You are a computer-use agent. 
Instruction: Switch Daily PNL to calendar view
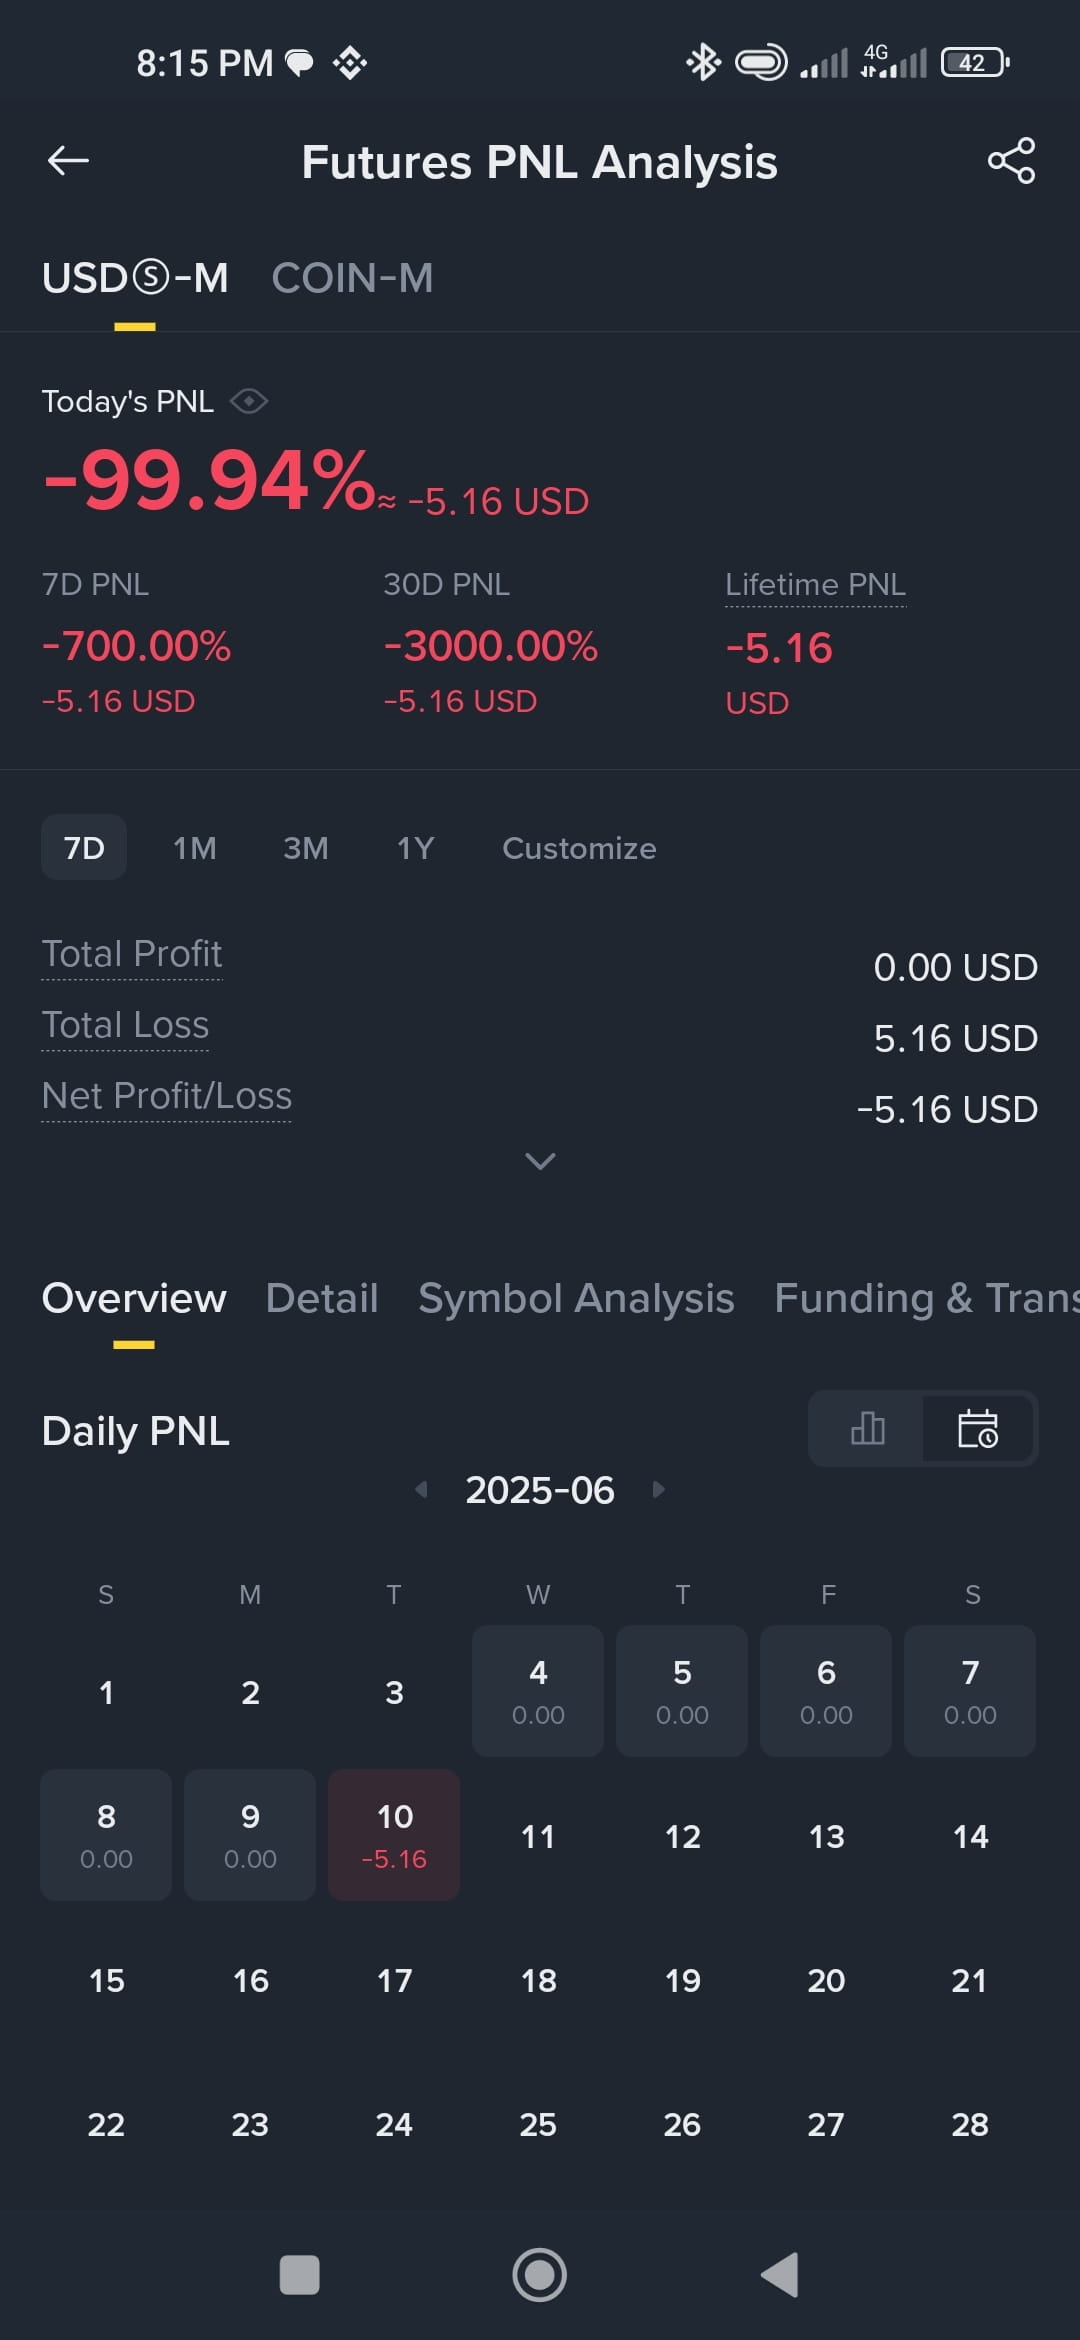[978, 1428]
